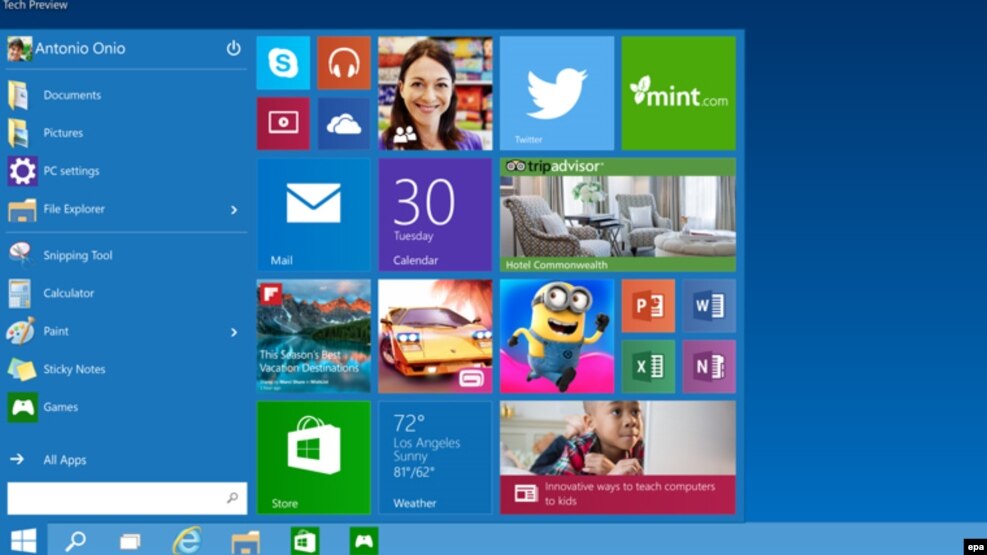The image size is (987, 555).
Task: Open the Minion game tile
Action: [556, 336]
